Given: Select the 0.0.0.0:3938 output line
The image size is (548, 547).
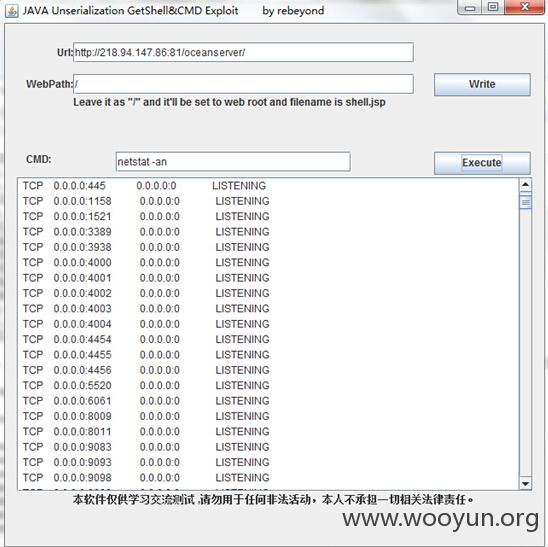Looking at the screenshot, I should (146, 247).
